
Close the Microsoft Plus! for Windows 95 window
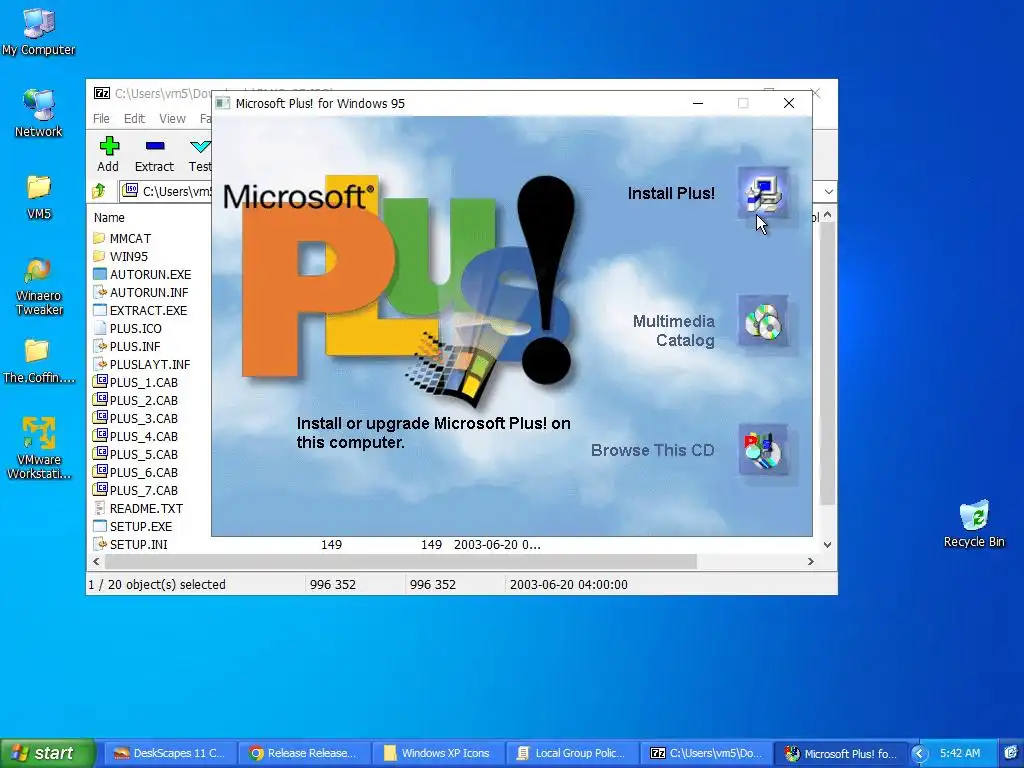[x=789, y=103]
